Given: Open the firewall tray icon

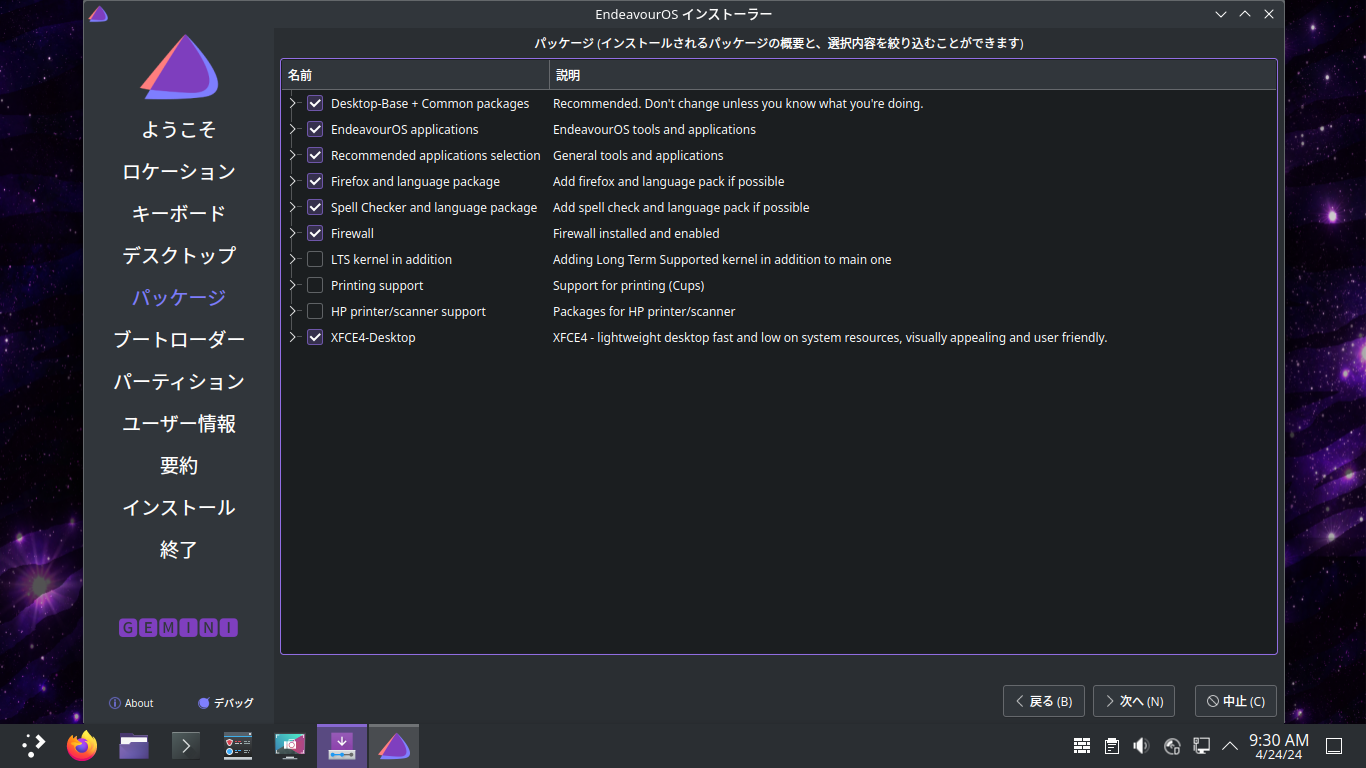Looking at the screenshot, I should coord(1082,746).
